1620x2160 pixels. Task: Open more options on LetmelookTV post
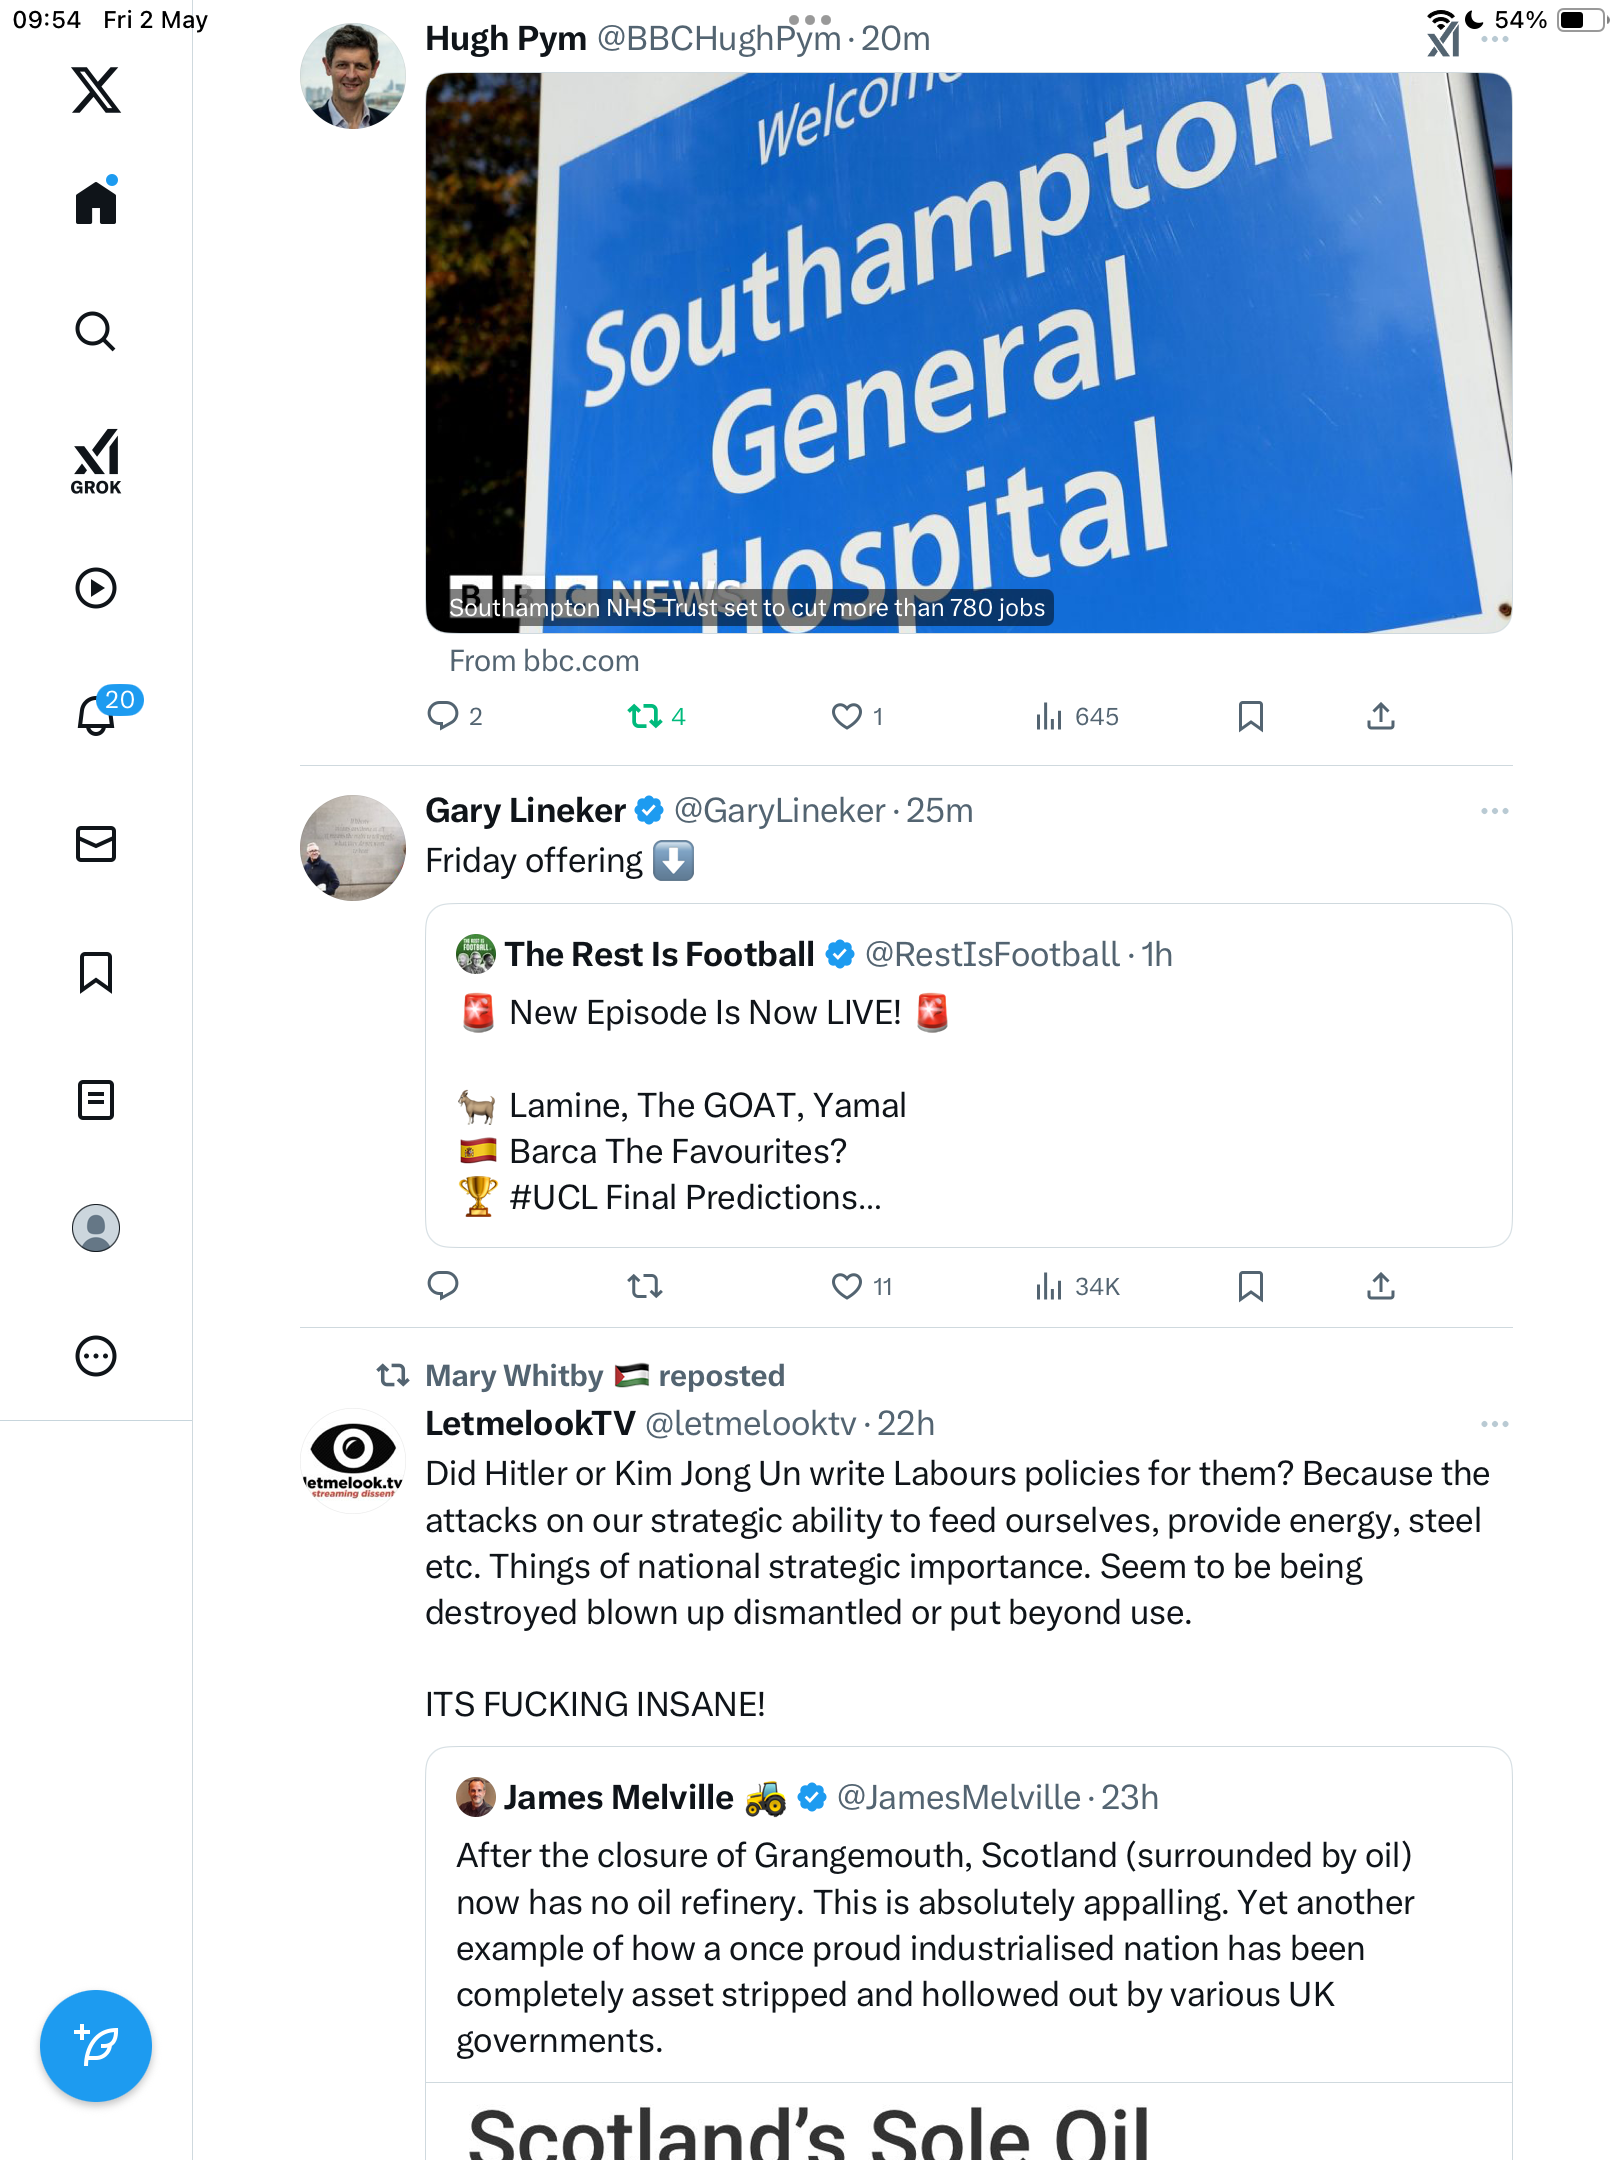1495,1424
